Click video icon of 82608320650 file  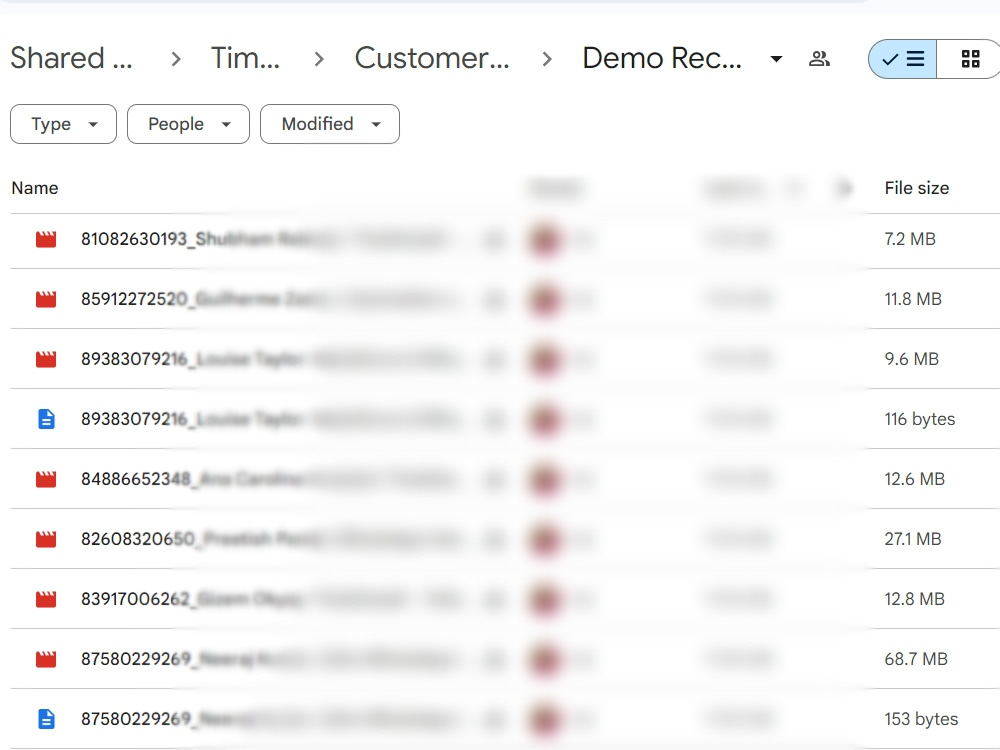coord(46,539)
